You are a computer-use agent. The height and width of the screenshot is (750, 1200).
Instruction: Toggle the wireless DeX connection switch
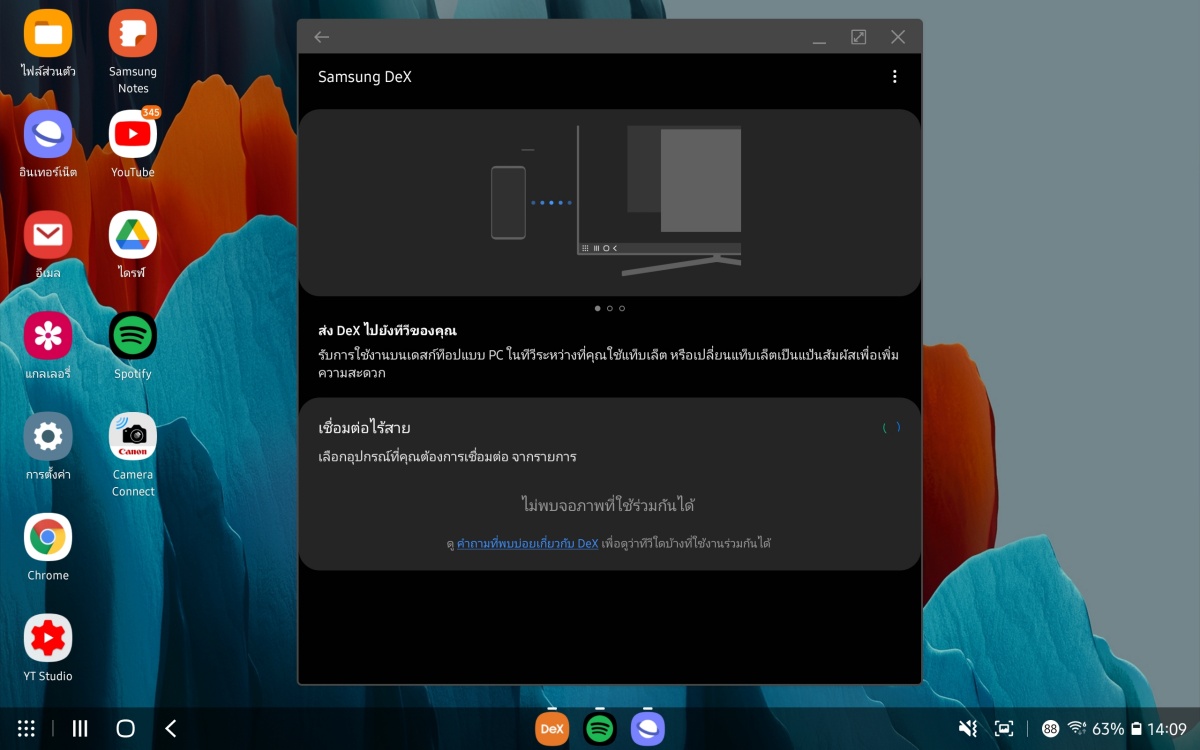892,427
